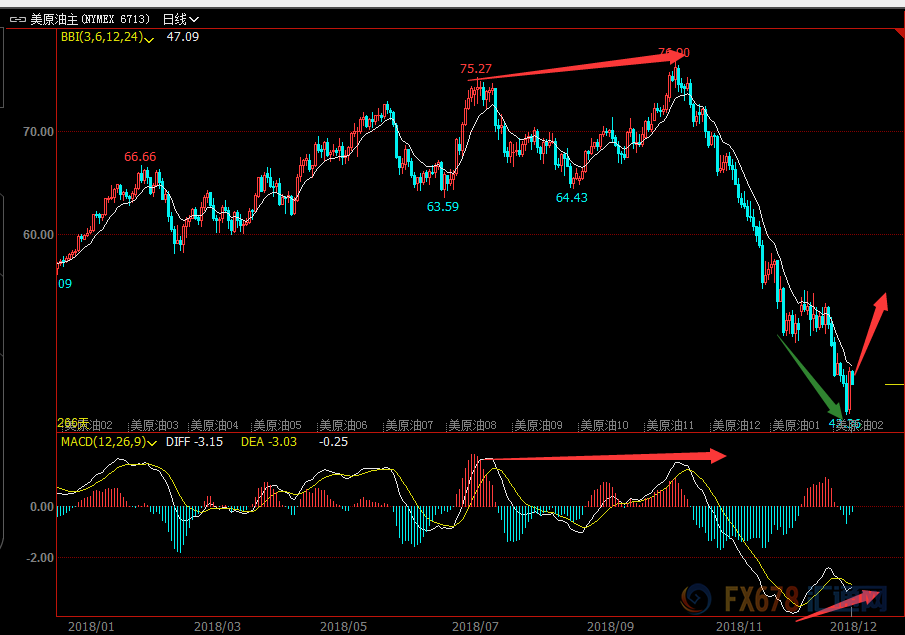Click the red upward arrow near latest candle
The height and width of the screenshot is (635, 905).
pyautogui.click(x=870, y=334)
